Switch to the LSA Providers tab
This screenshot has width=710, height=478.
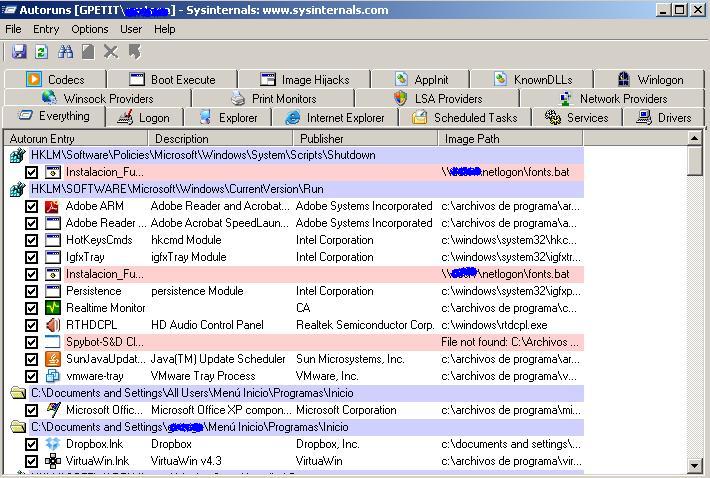pyautogui.click(x=437, y=98)
